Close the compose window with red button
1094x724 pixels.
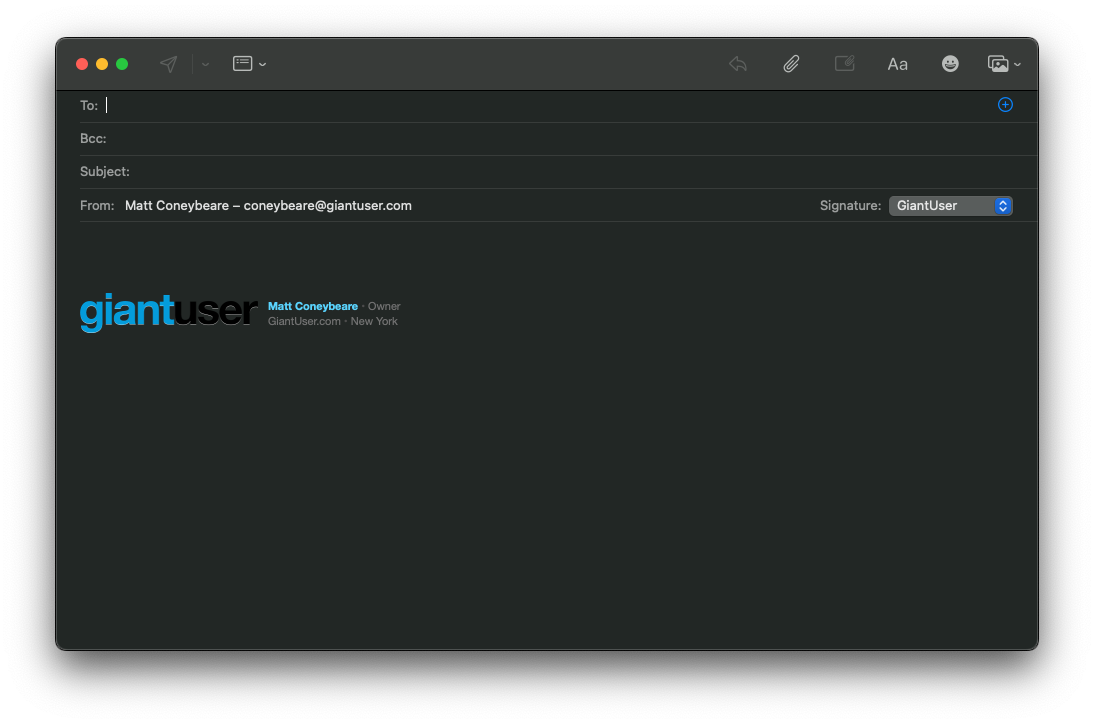tap(82, 64)
